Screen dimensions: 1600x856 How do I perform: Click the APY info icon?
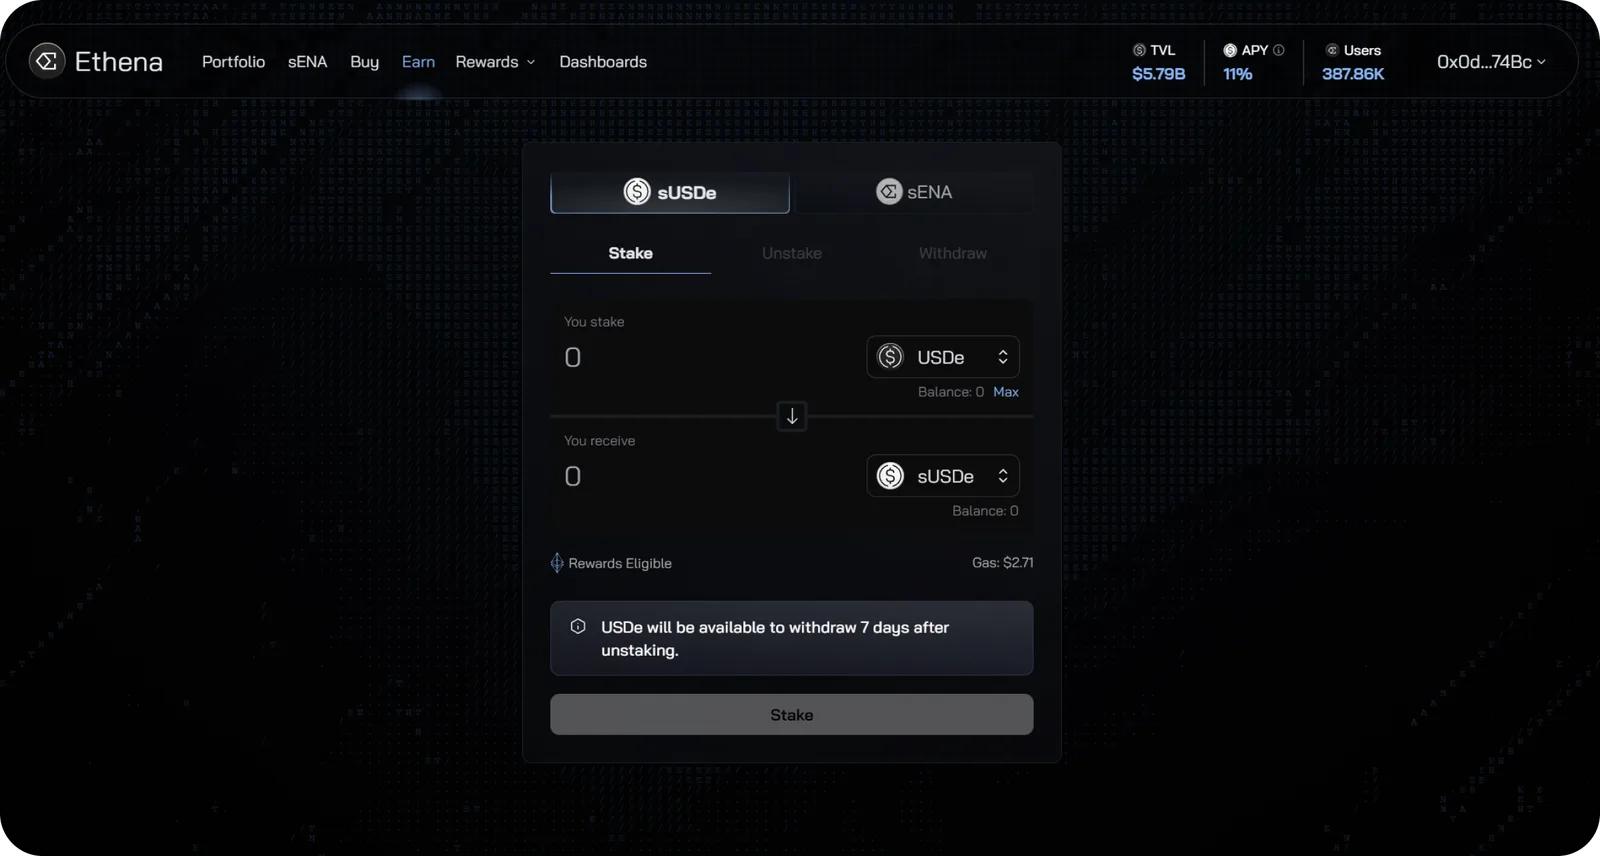point(1278,50)
